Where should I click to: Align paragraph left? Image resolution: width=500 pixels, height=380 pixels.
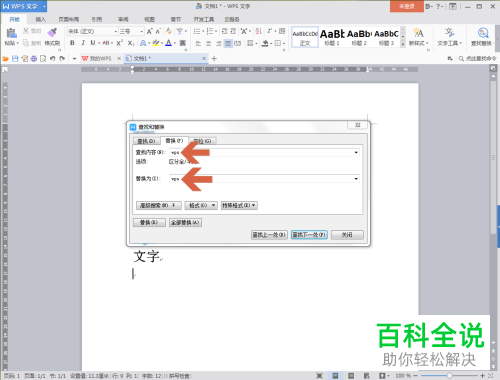pyautogui.click(x=198, y=43)
